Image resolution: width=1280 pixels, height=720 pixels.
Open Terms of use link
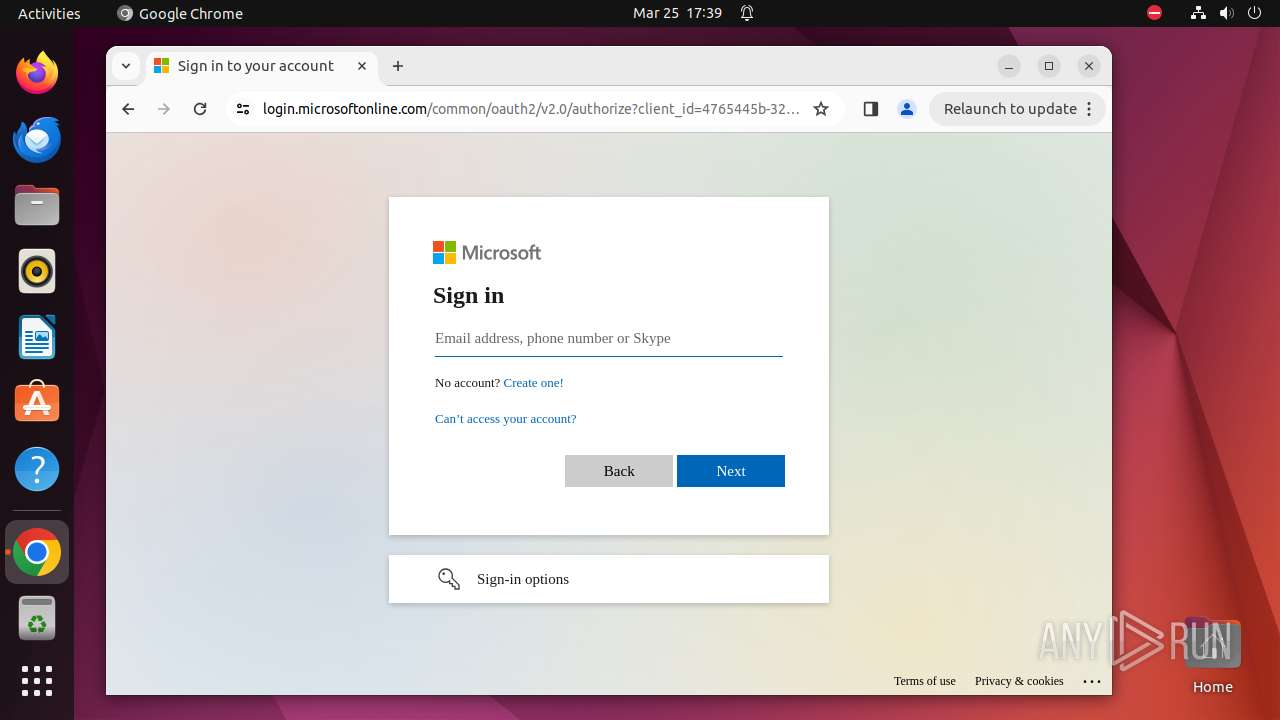pyautogui.click(x=925, y=681)
